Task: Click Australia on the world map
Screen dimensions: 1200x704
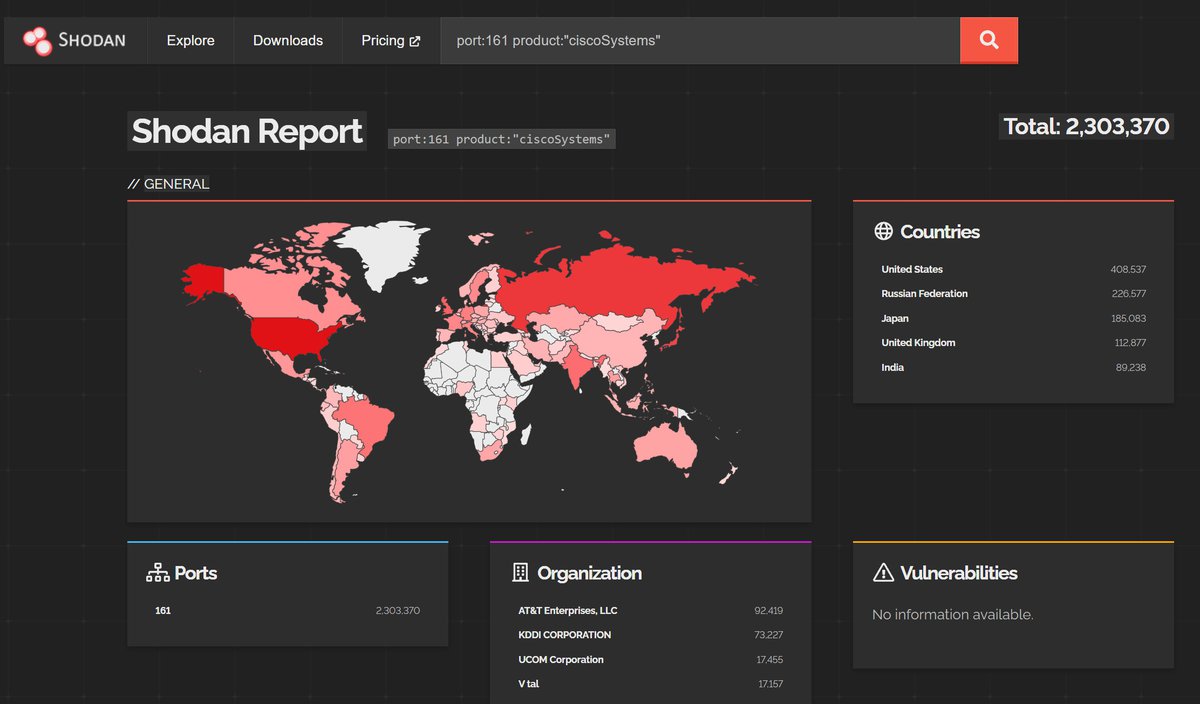Action: coord(666,442)
